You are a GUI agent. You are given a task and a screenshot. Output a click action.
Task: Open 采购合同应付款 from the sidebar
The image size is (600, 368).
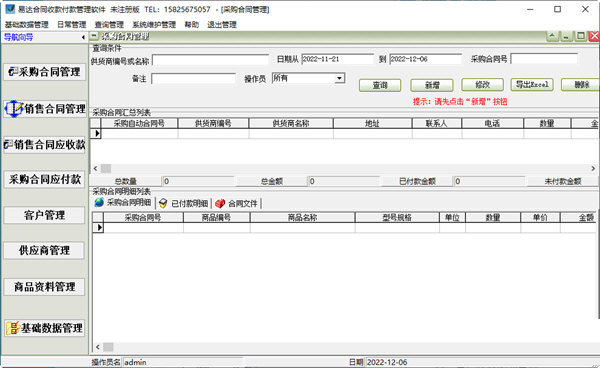pyautogui.click(x=44, y=179)
